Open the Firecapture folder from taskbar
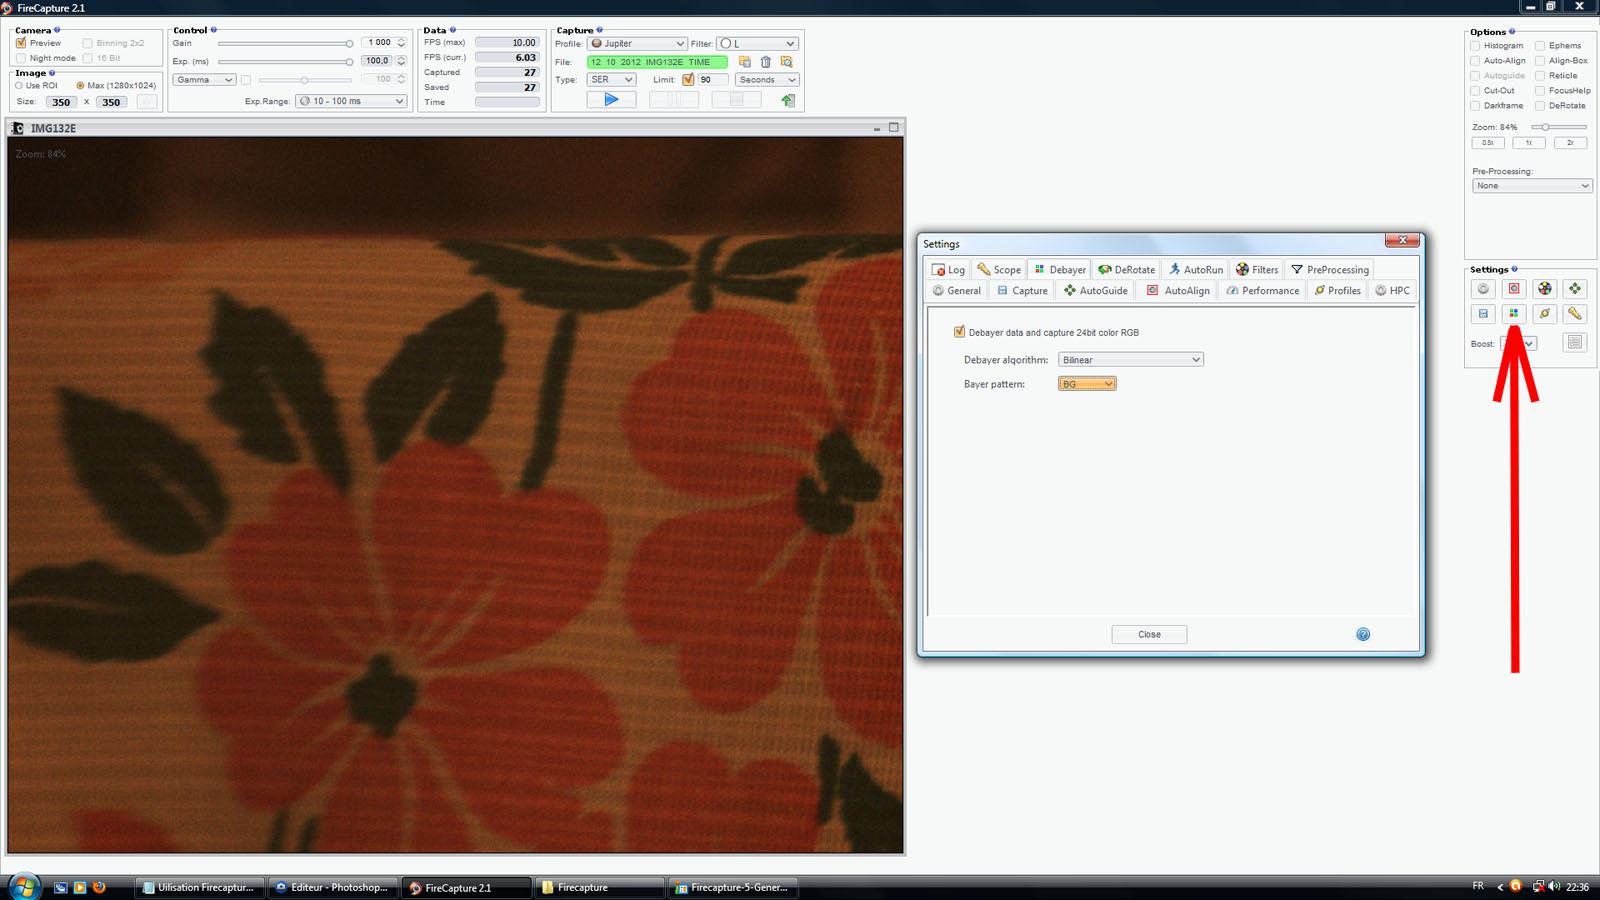This screenshot has height=900, width=1600. (x=598, y=887)
